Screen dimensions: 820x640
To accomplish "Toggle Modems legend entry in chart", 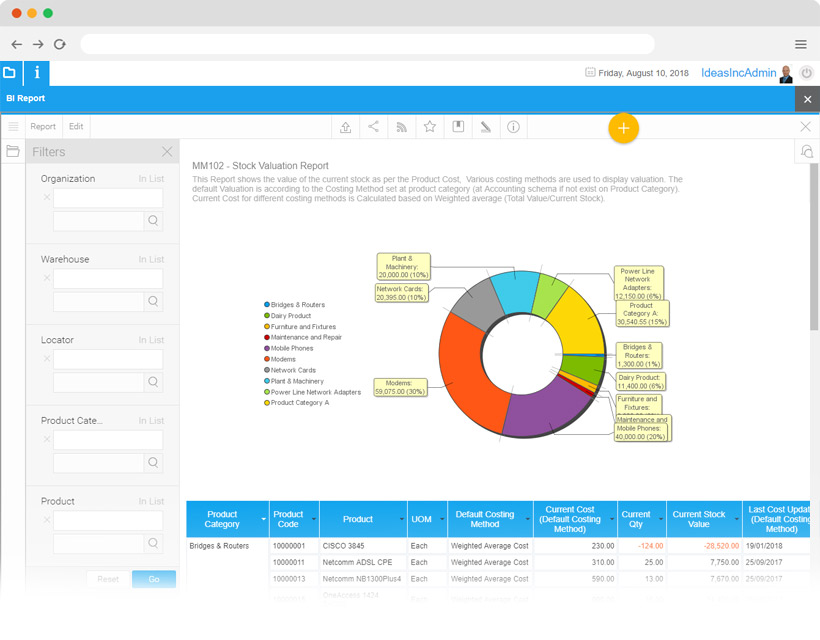I will (279, 359).
